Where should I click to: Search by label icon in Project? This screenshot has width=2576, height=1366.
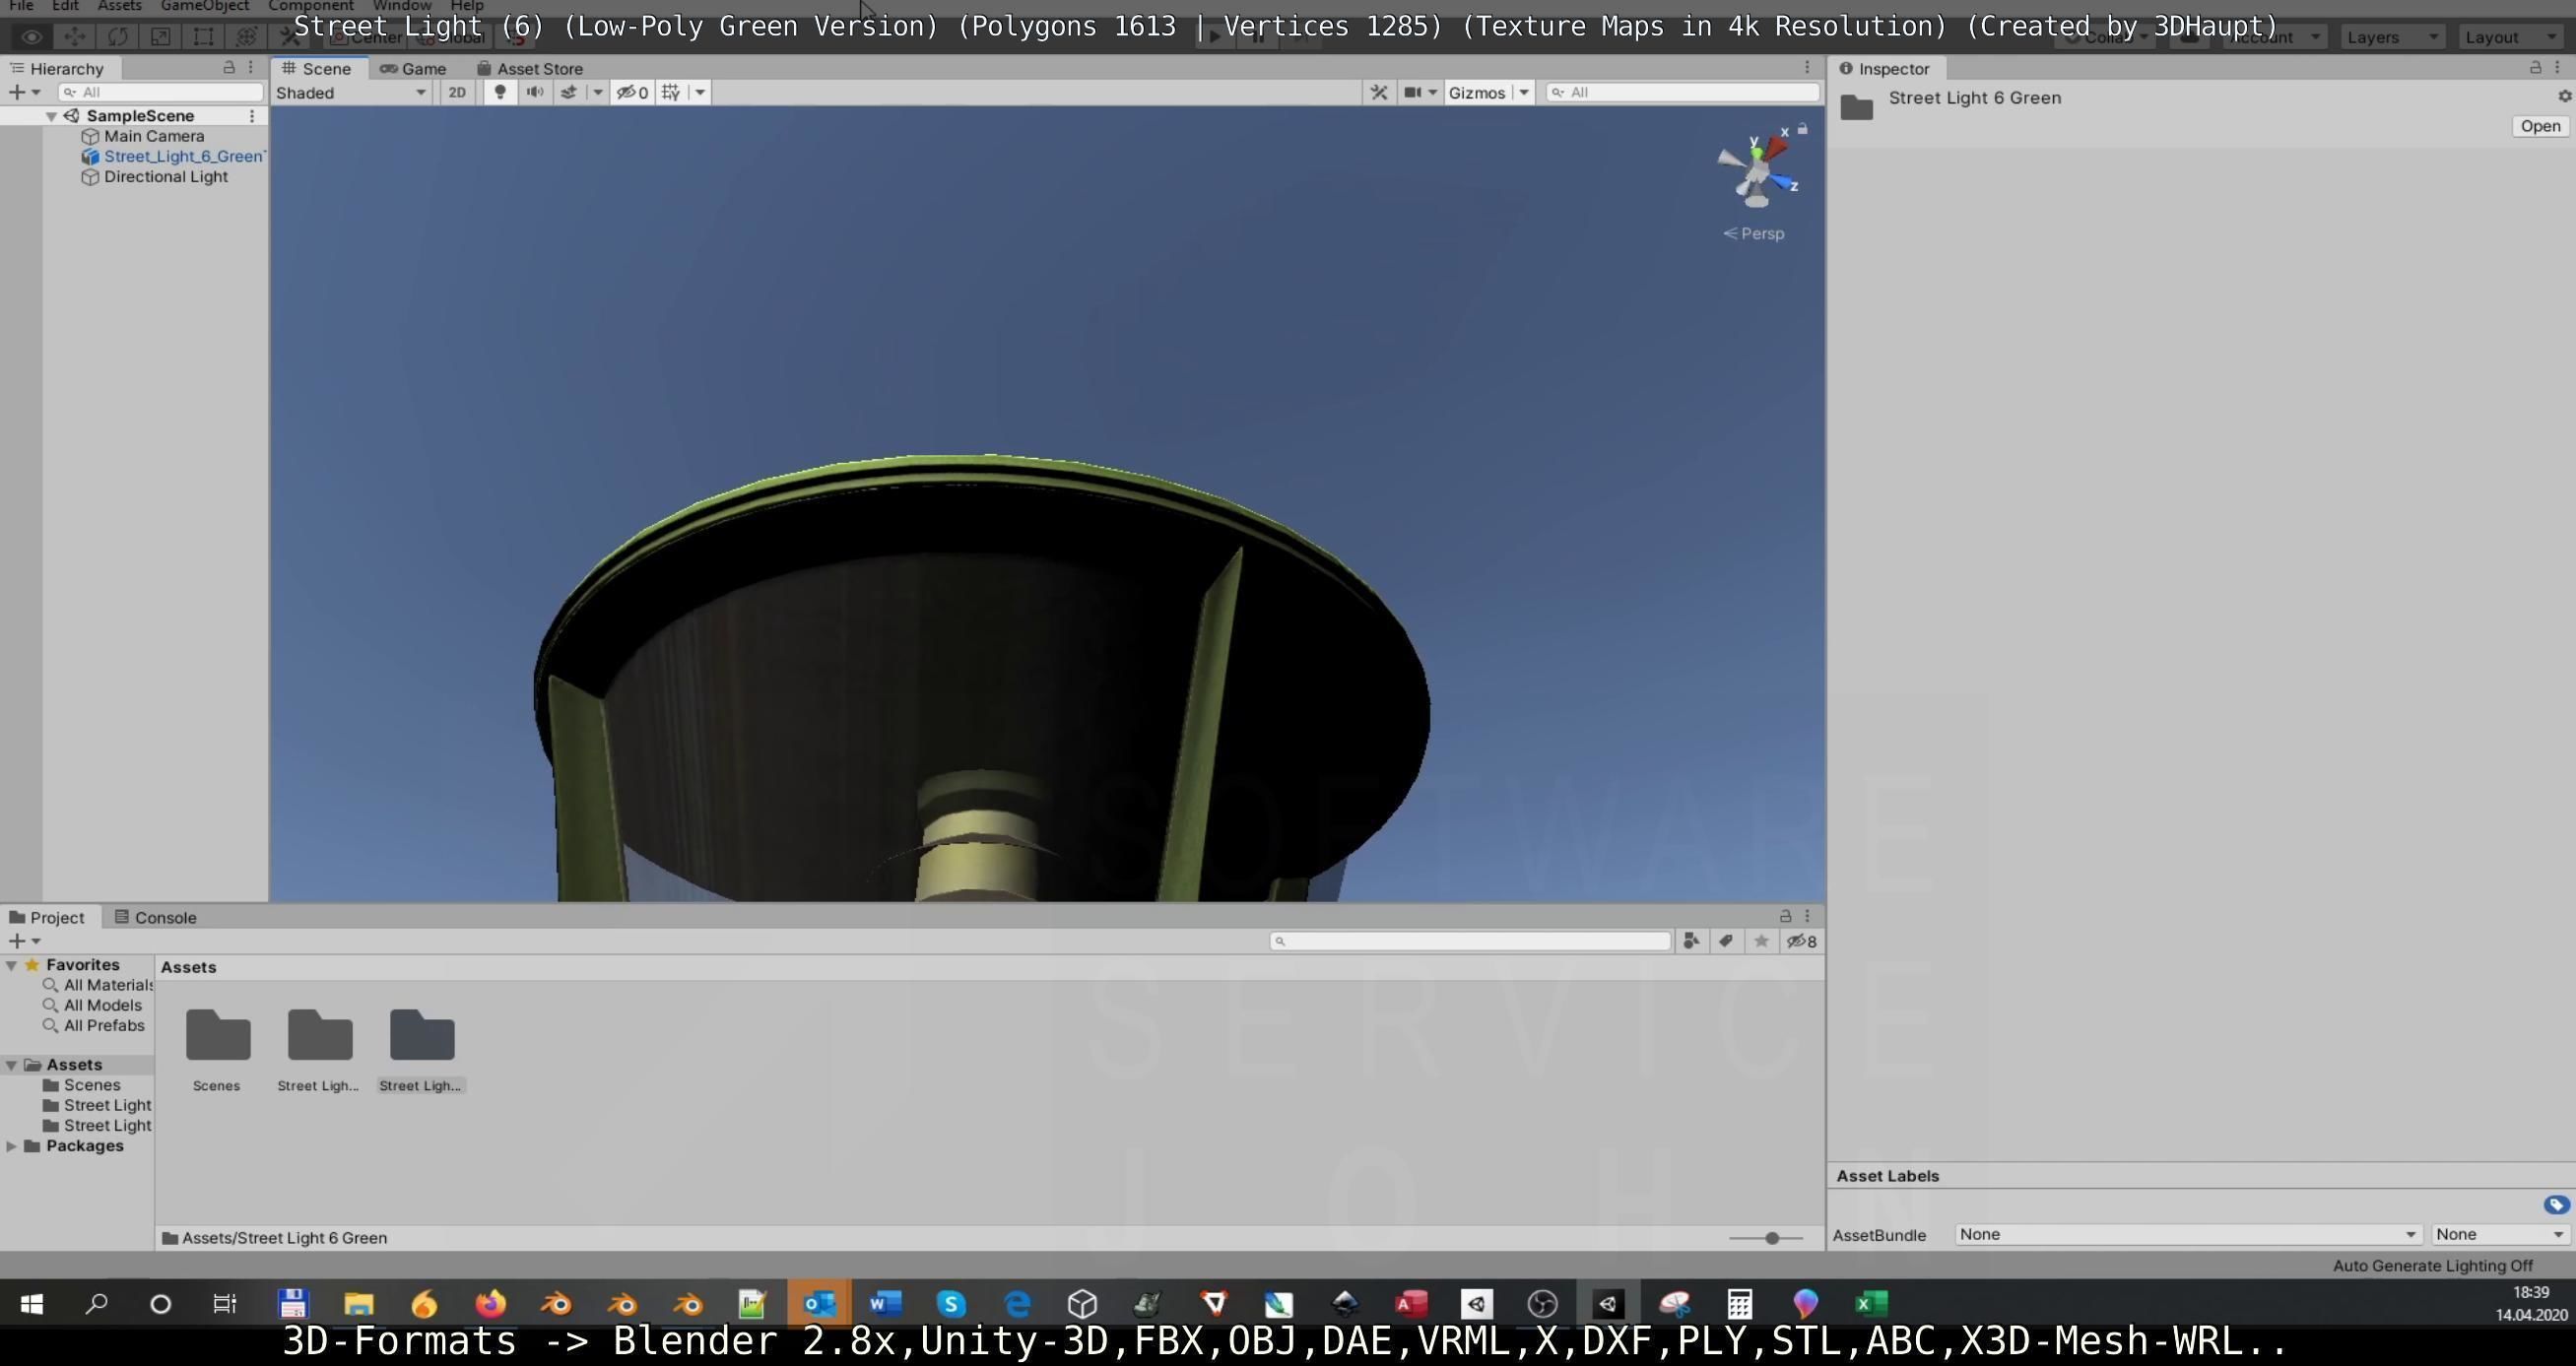click(1726, 941)
